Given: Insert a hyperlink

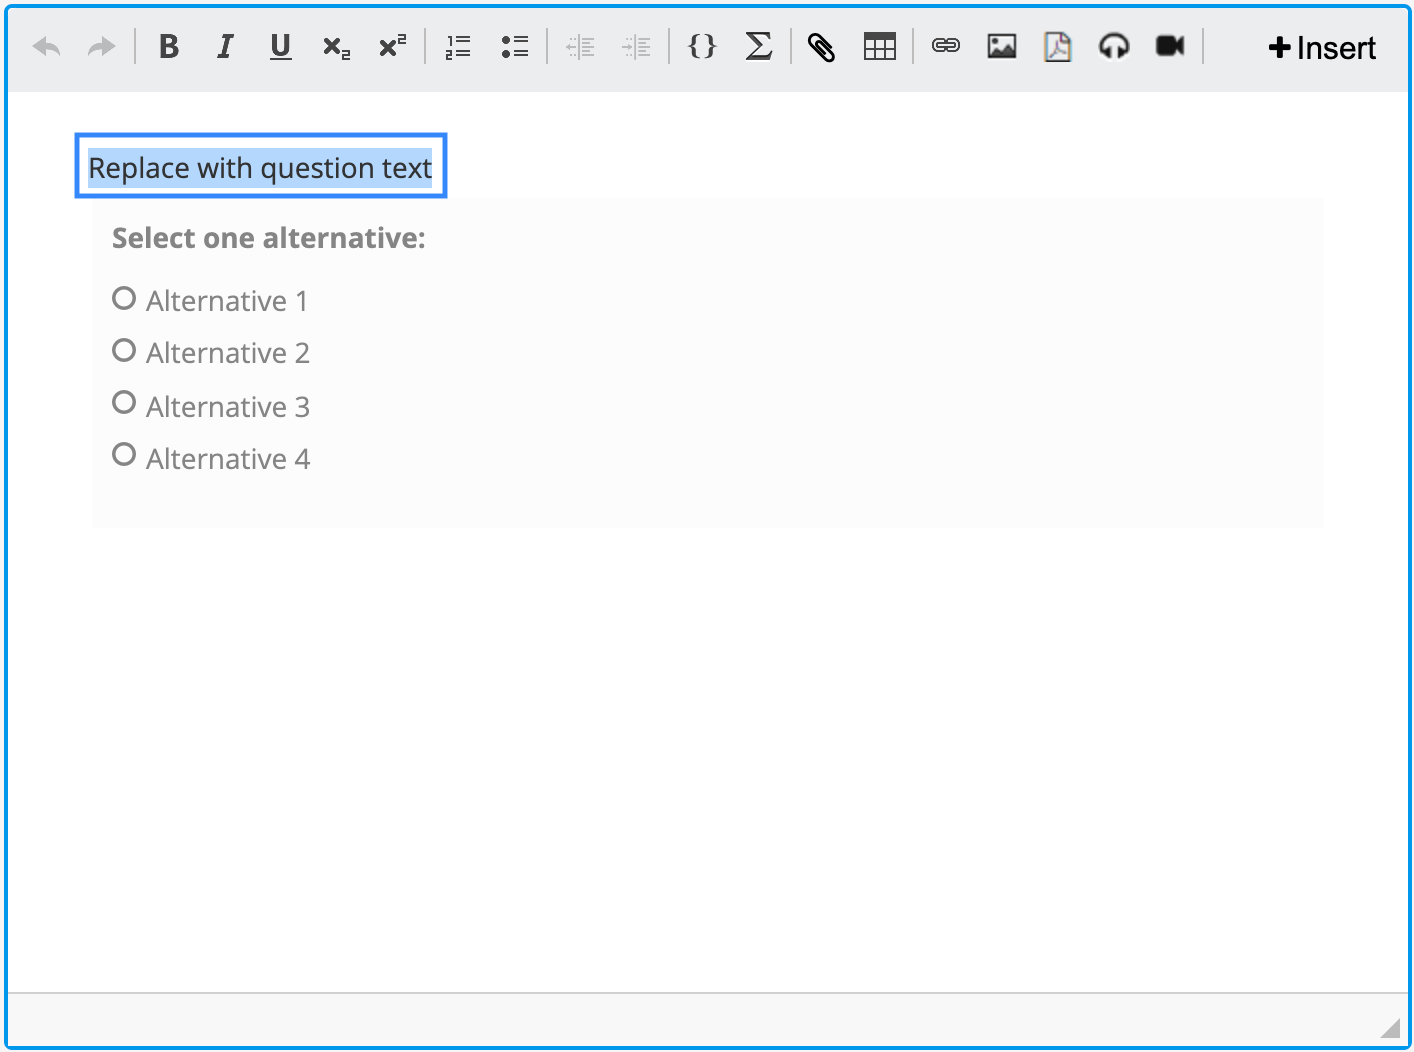Looking at the screenshot, I should (x=946, y=46).
